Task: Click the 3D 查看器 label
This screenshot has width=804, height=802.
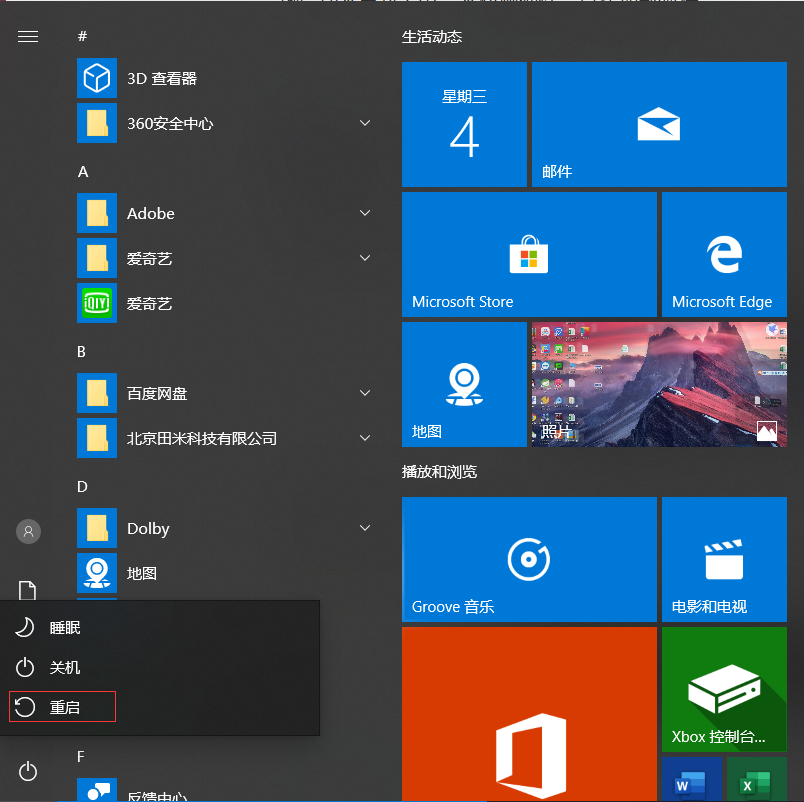Action: tap(162, 78)
